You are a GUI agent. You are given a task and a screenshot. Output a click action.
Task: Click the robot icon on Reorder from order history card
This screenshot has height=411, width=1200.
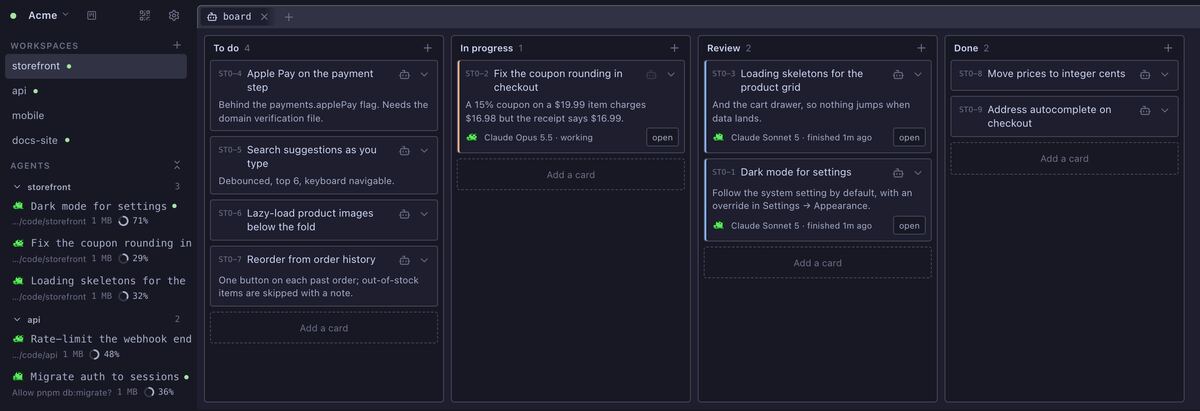coord(404,260)
